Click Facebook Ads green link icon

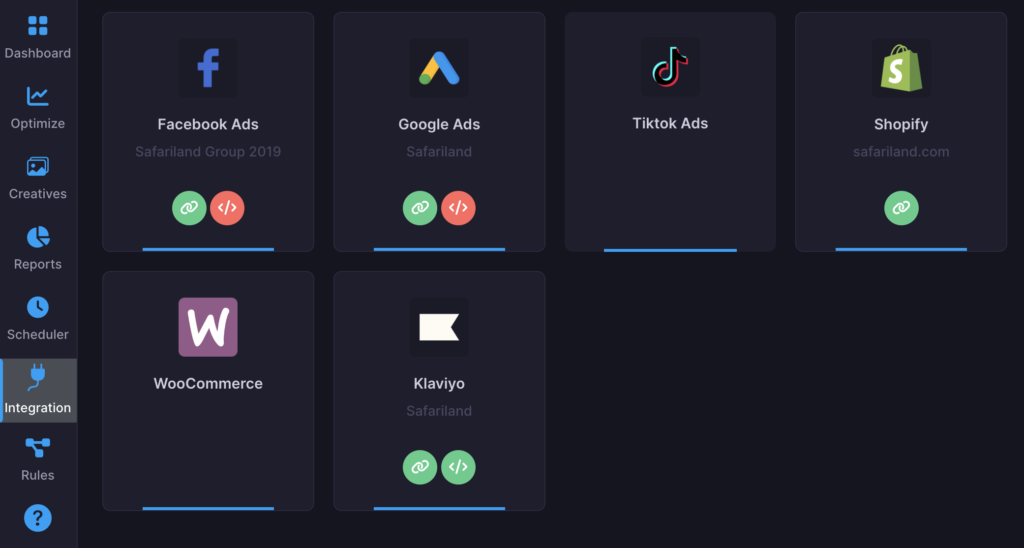pos(189,208)
